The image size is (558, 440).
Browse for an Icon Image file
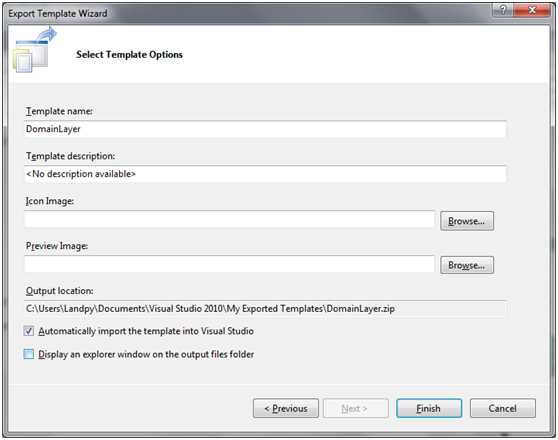point(467,221)
